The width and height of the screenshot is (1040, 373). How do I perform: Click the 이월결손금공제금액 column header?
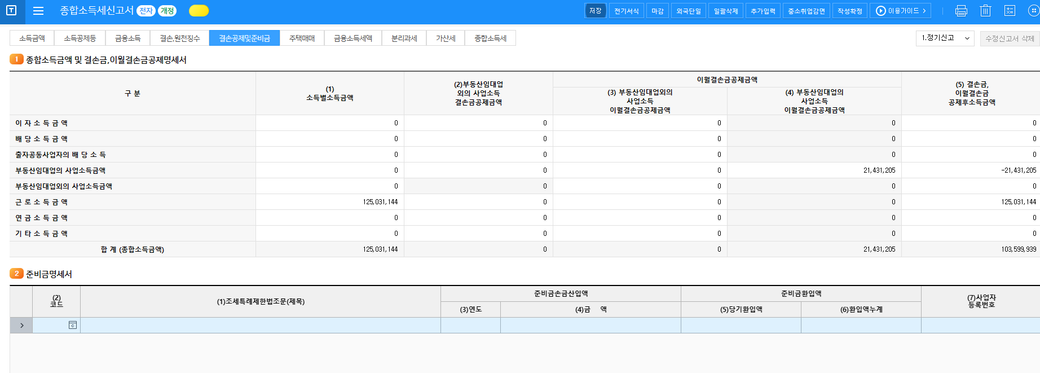click(727, 80)
